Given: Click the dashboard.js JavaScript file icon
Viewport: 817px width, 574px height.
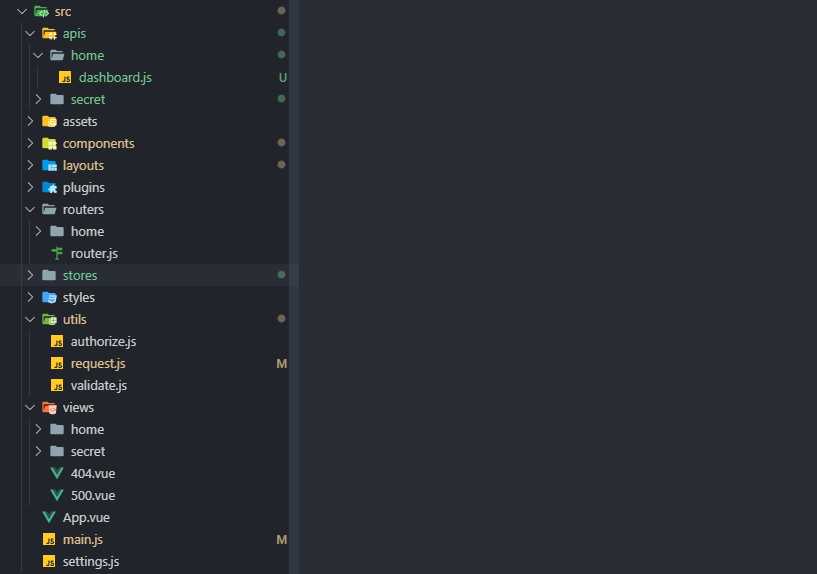Looking at the screenshot, I should coord(65,77).
